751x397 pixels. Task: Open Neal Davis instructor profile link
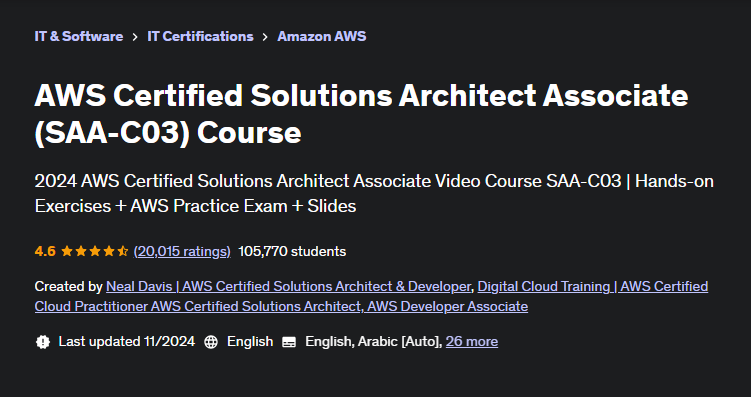click(x=288, y=286)
